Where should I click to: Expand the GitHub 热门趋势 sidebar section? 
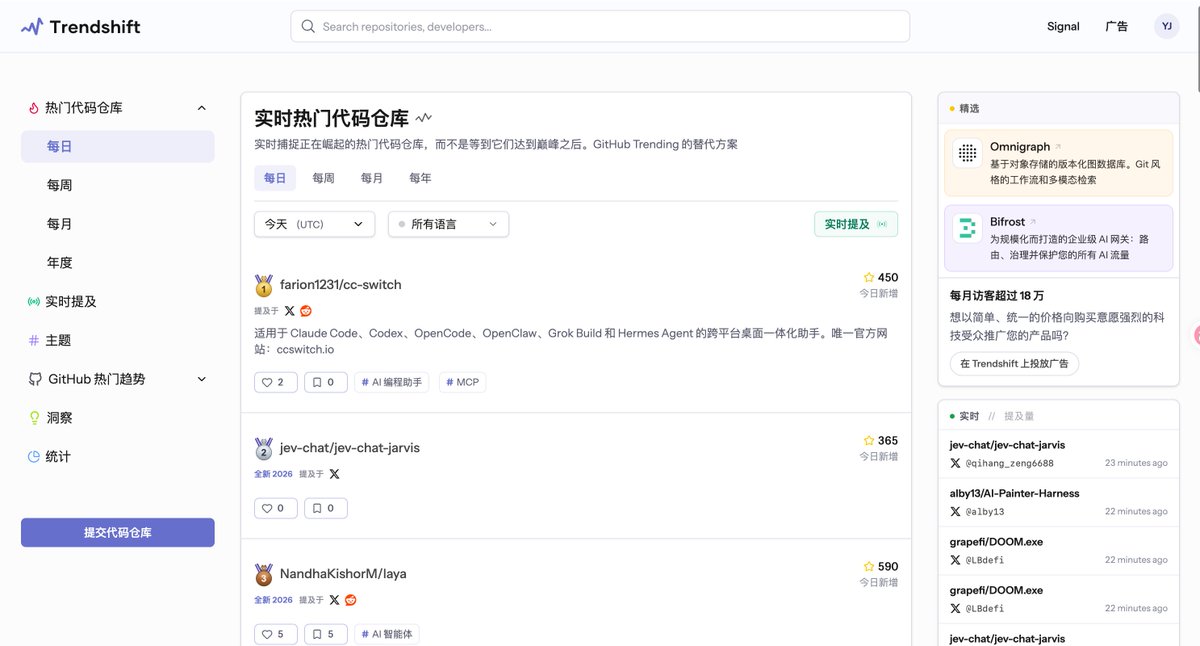coord(201,379)
